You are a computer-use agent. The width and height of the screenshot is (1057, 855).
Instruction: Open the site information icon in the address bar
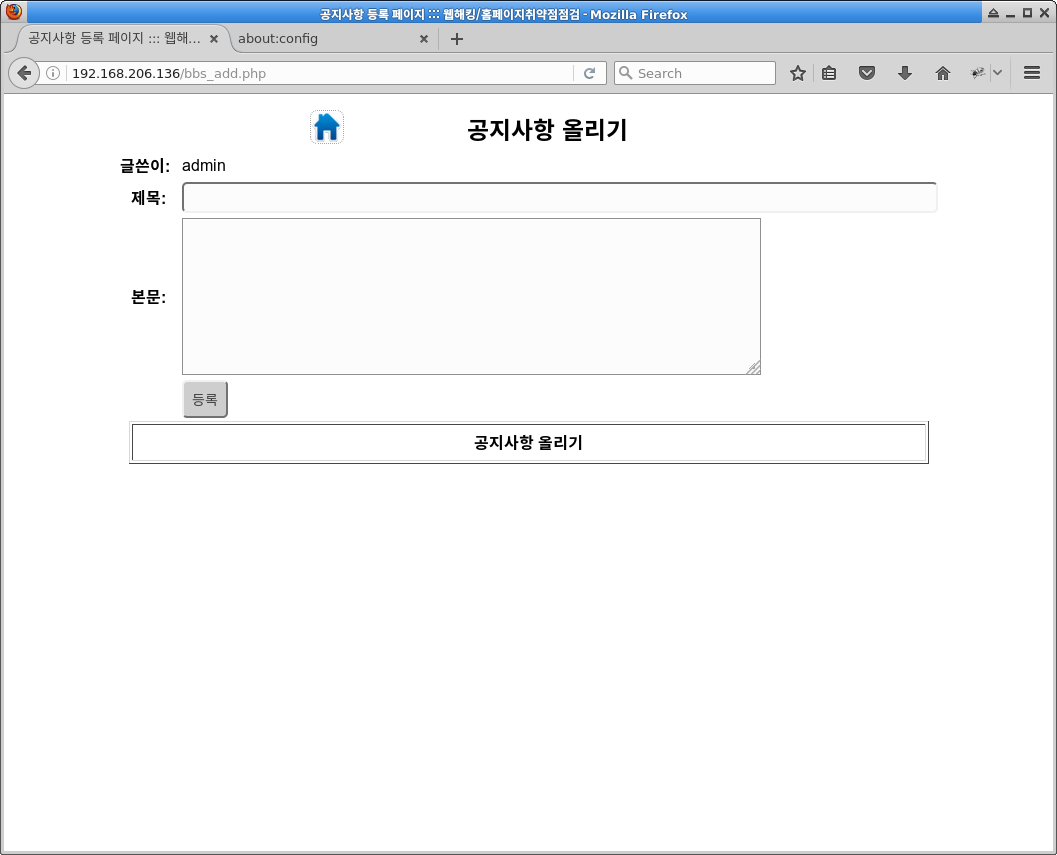(53, 73)
